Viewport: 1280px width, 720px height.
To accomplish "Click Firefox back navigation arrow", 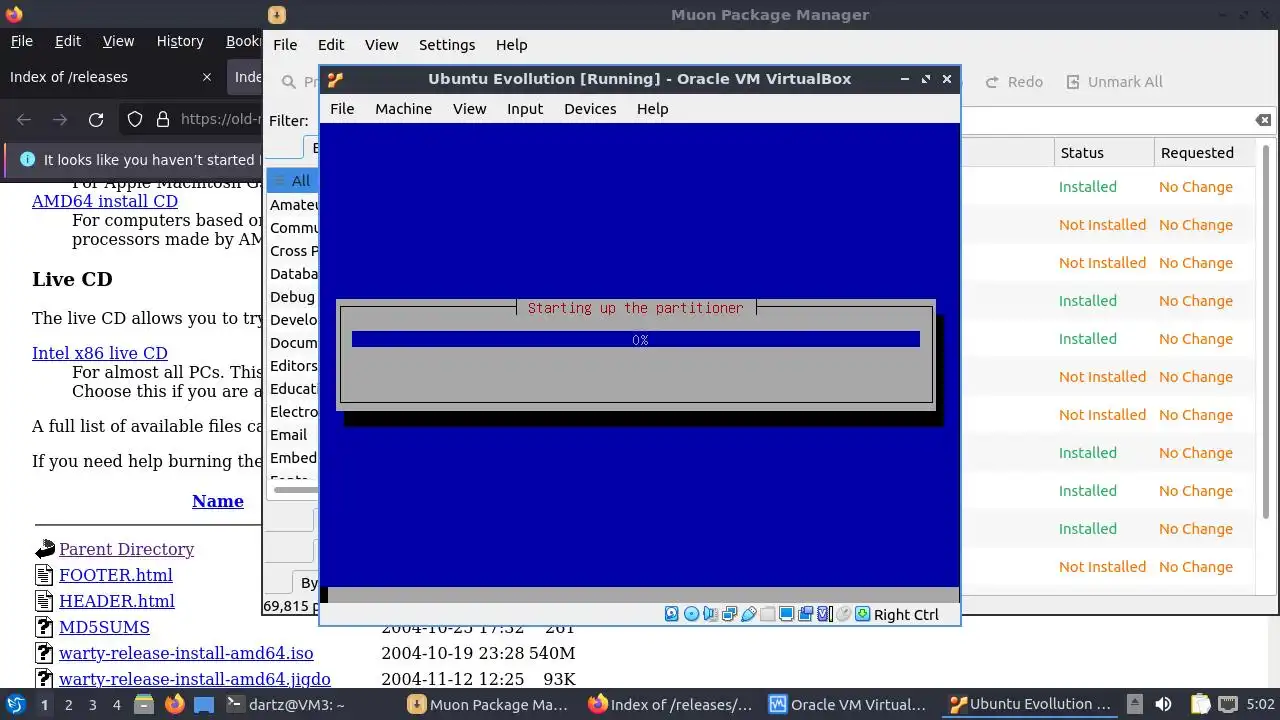I will (24, 120).
